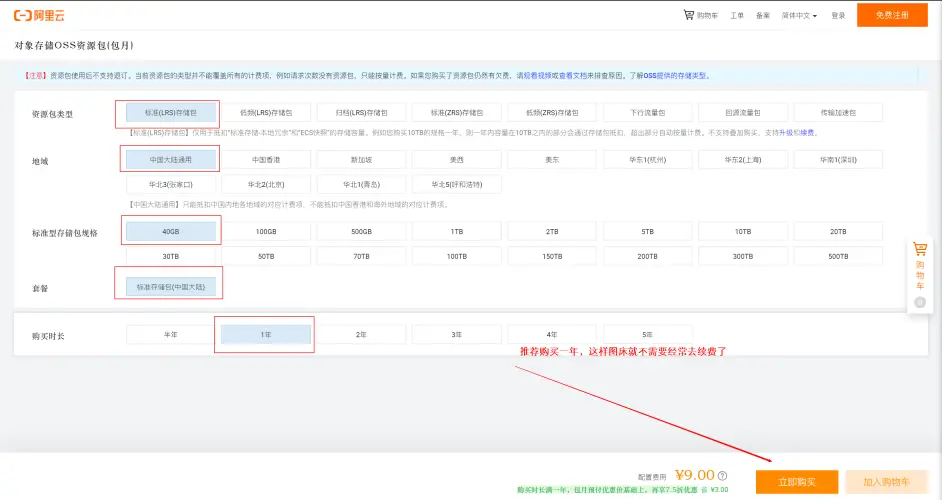Choose the 华南1(深圳) region
The width and height of the screenshot is (942, 500).
pos(838,160)
